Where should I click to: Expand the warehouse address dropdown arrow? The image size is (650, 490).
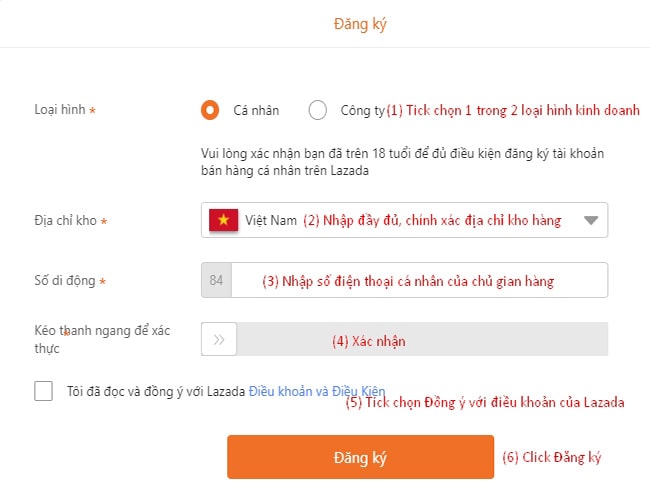tap(590, 221)
